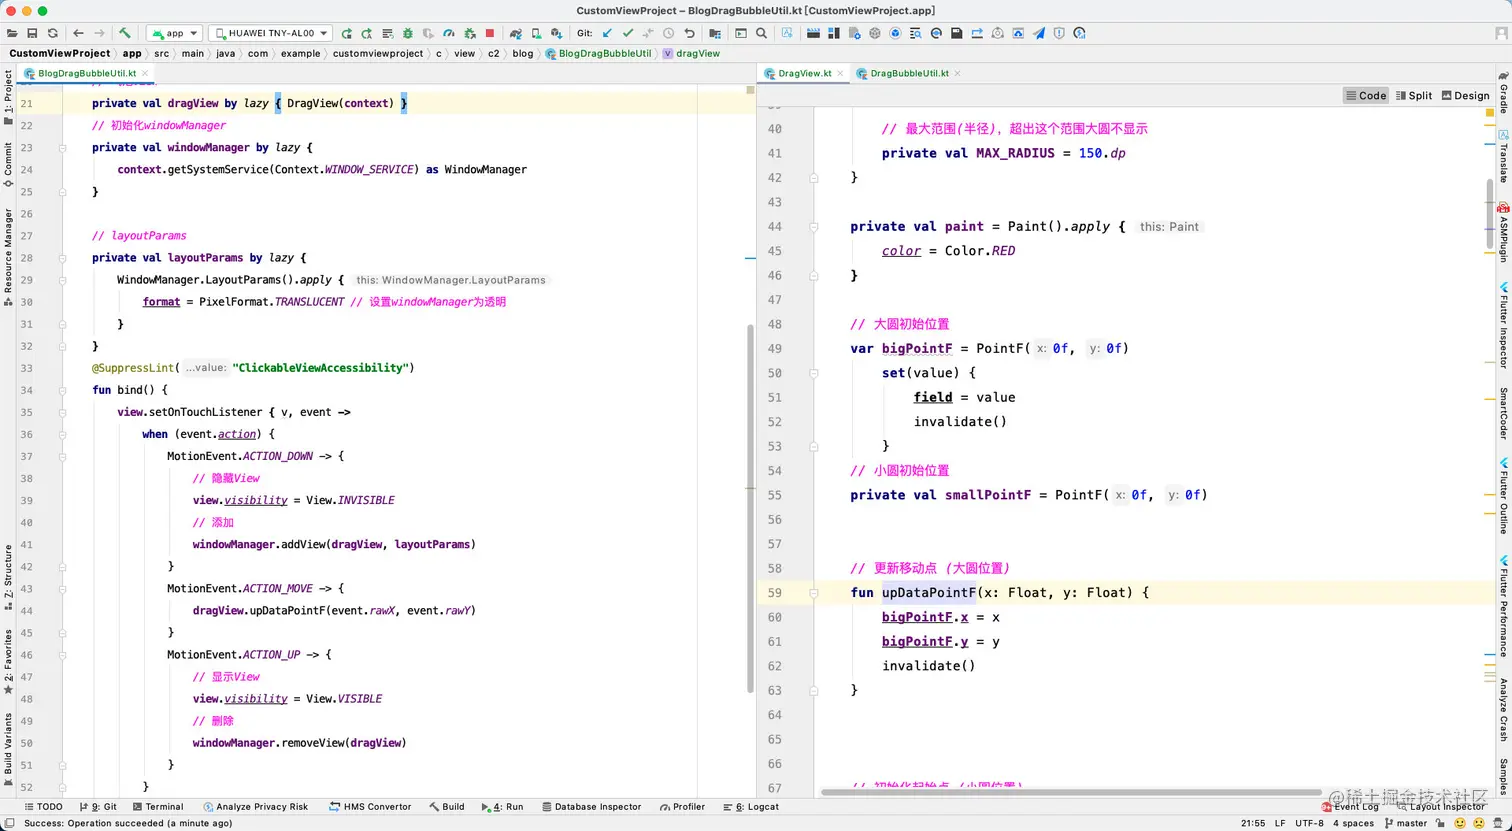Click the Build hammer icon
This screenshot has width=1512, height=831.
pos(125,33)
